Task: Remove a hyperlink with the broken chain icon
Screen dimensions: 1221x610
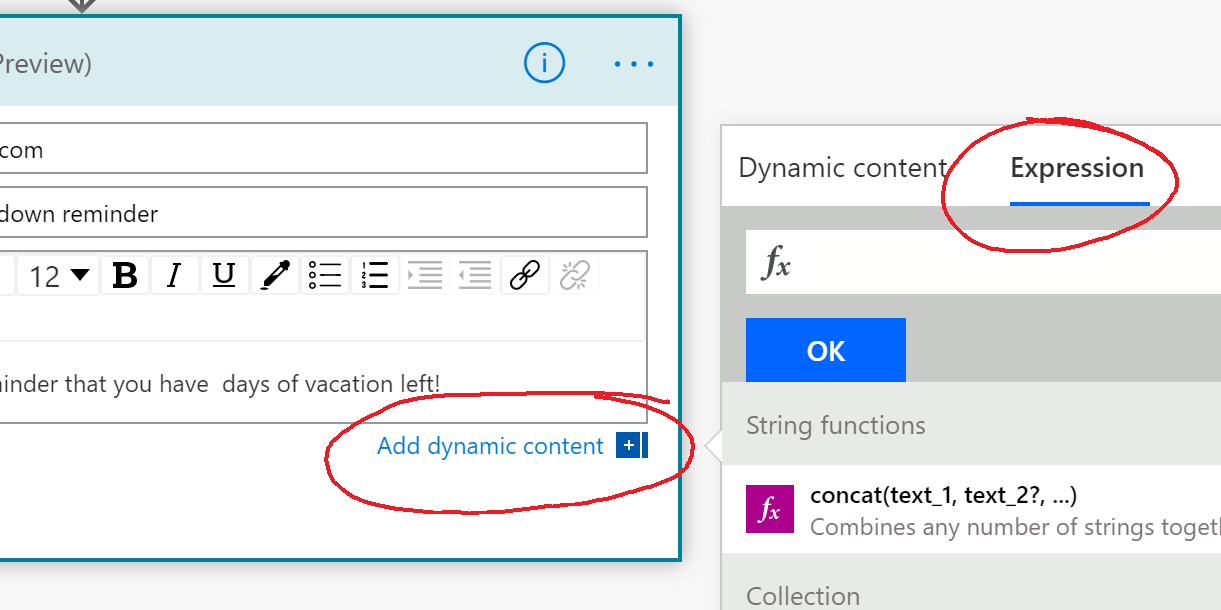Action: point(575,276)
